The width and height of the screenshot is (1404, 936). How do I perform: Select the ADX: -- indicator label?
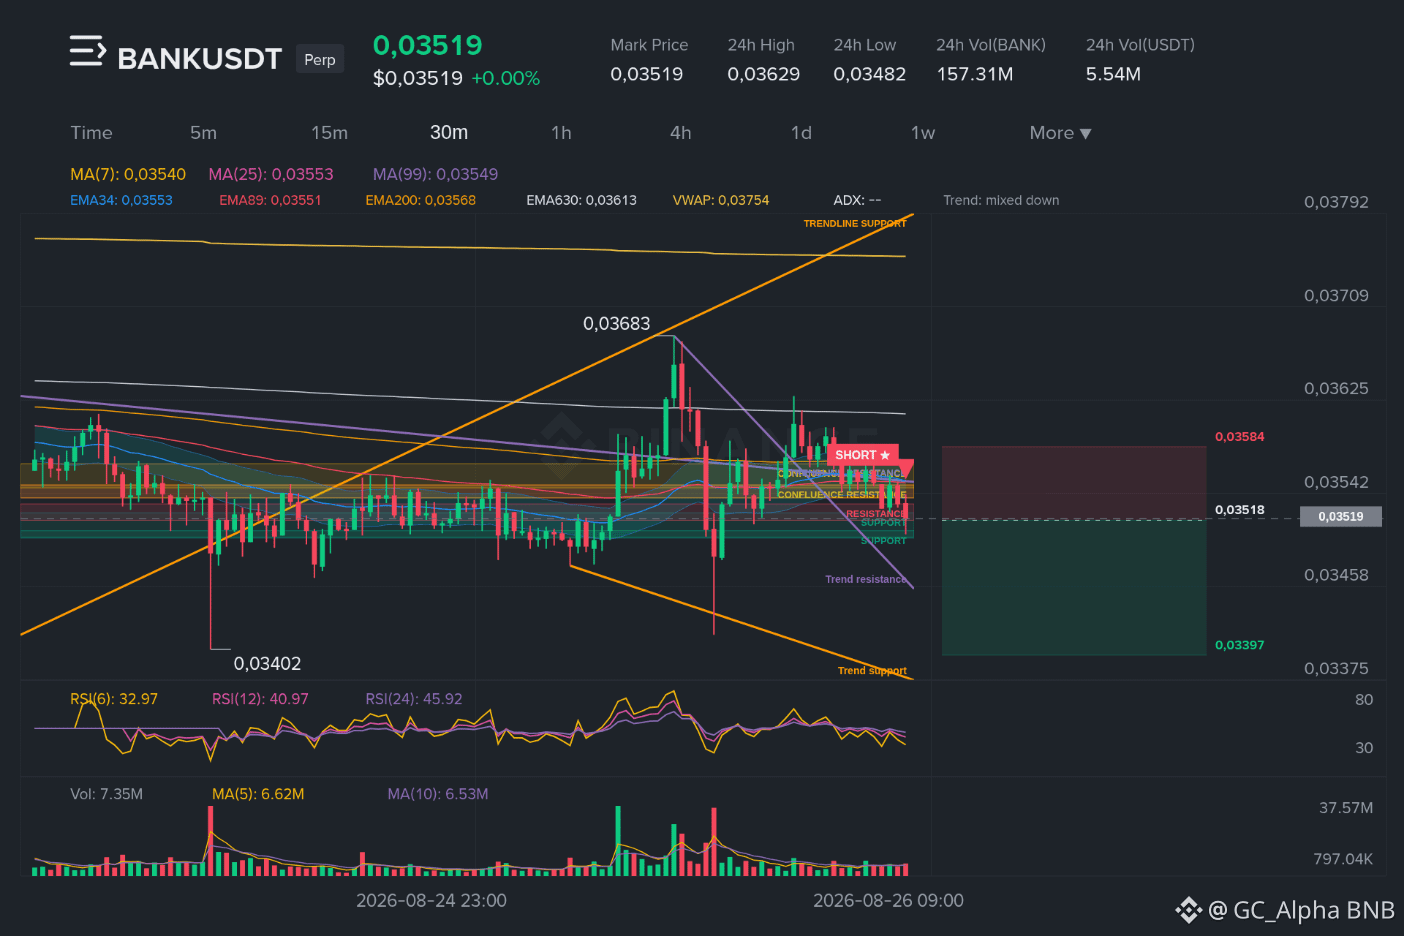coord(857,200)
